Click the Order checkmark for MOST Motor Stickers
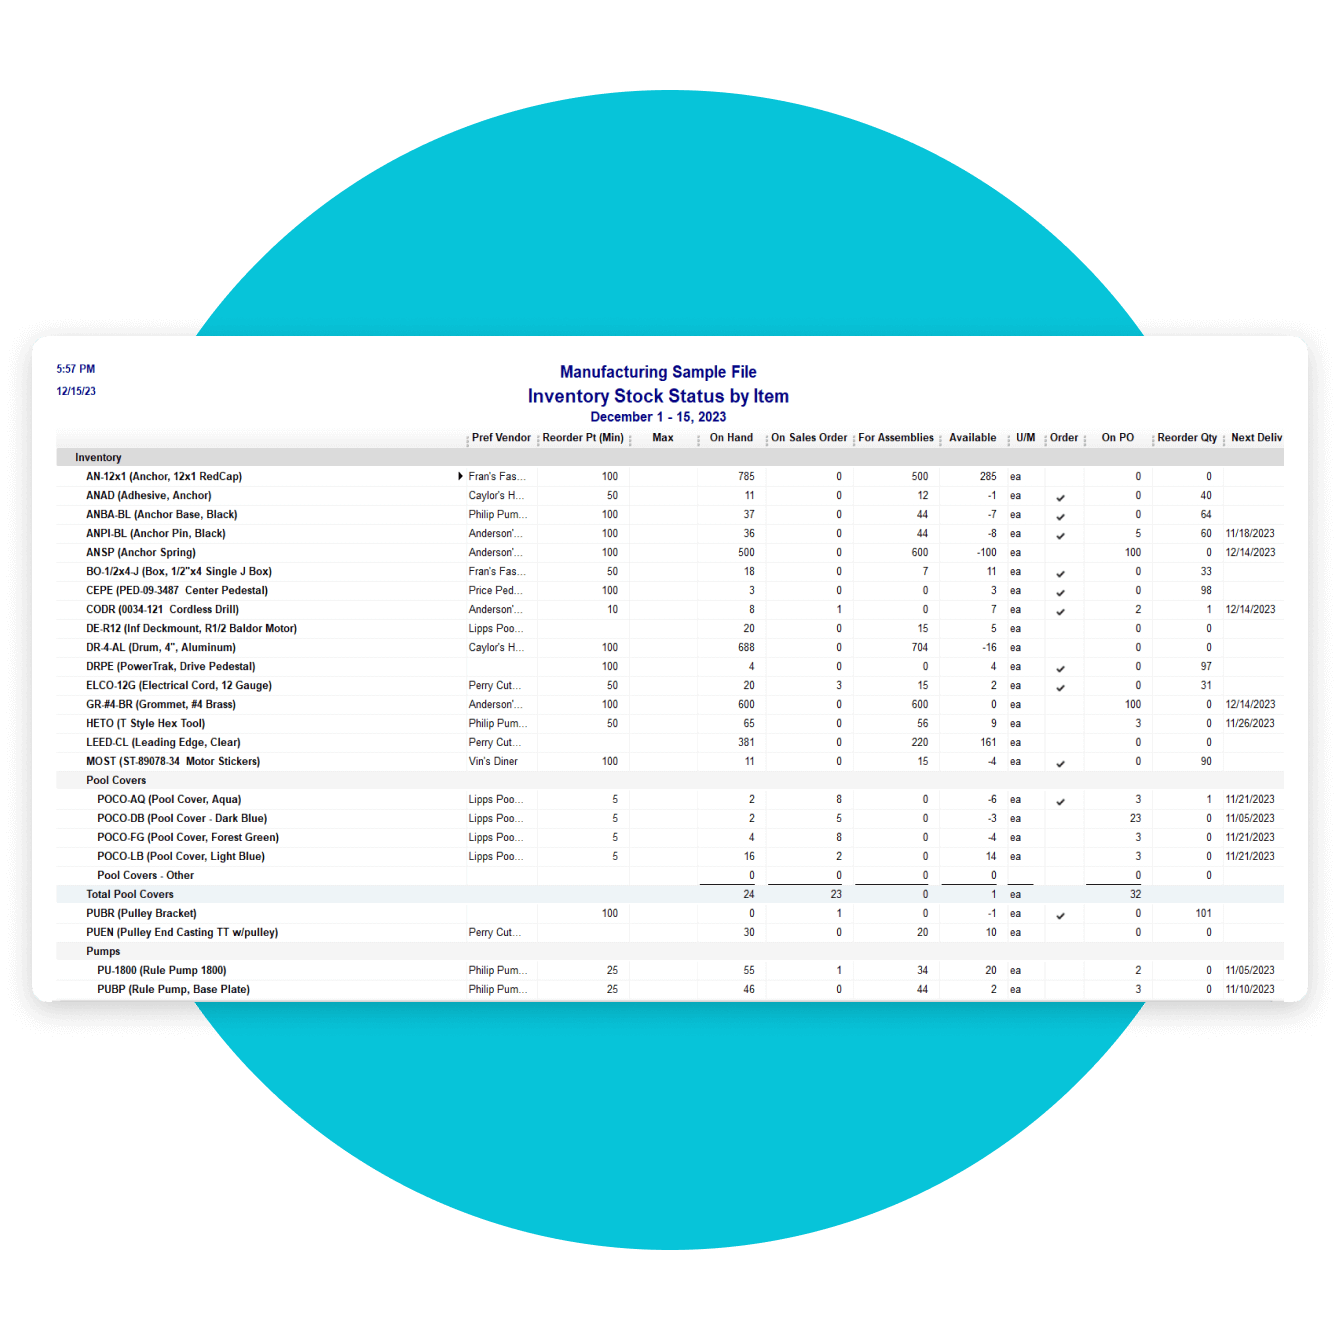The image size is (1340, 1340). [x=1060, y=763]
